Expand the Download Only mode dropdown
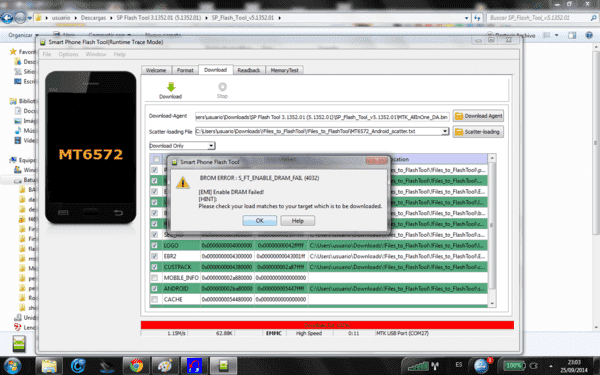The height and width of the screenshot is (375, 600). tap(211, 146)
